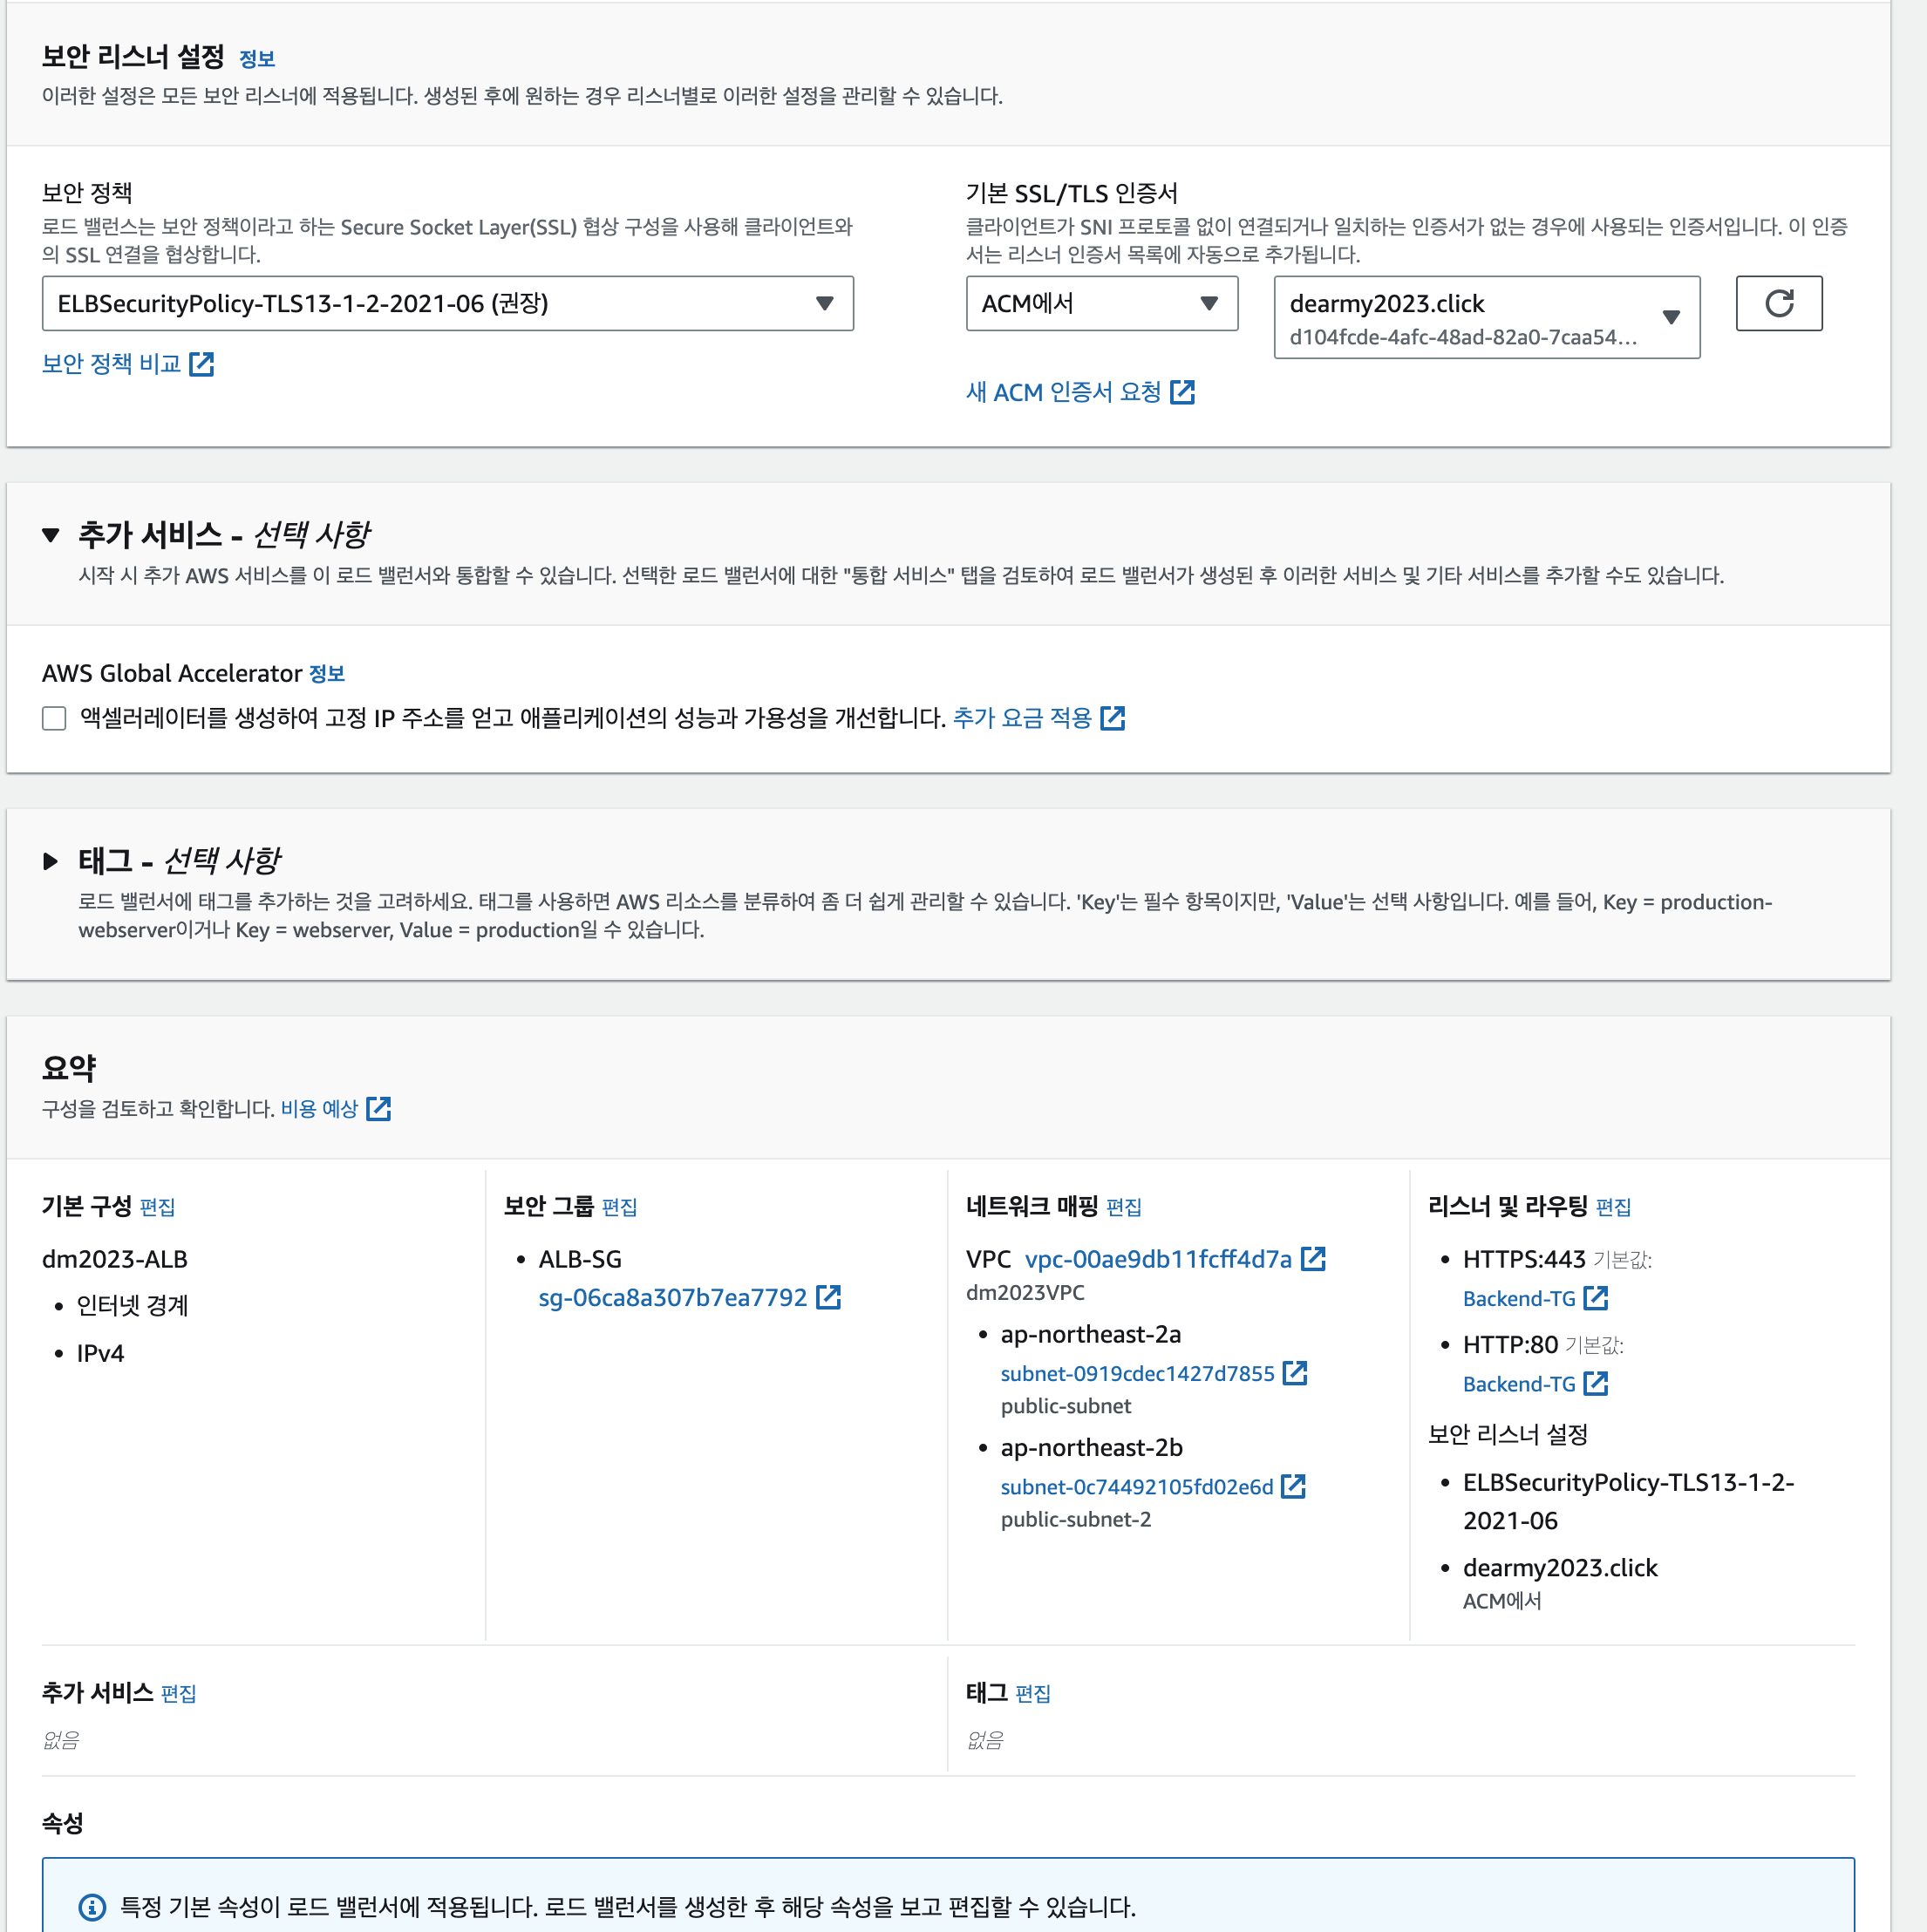Open 정보 link next to 보안 리스너 설정

(257, 59)
